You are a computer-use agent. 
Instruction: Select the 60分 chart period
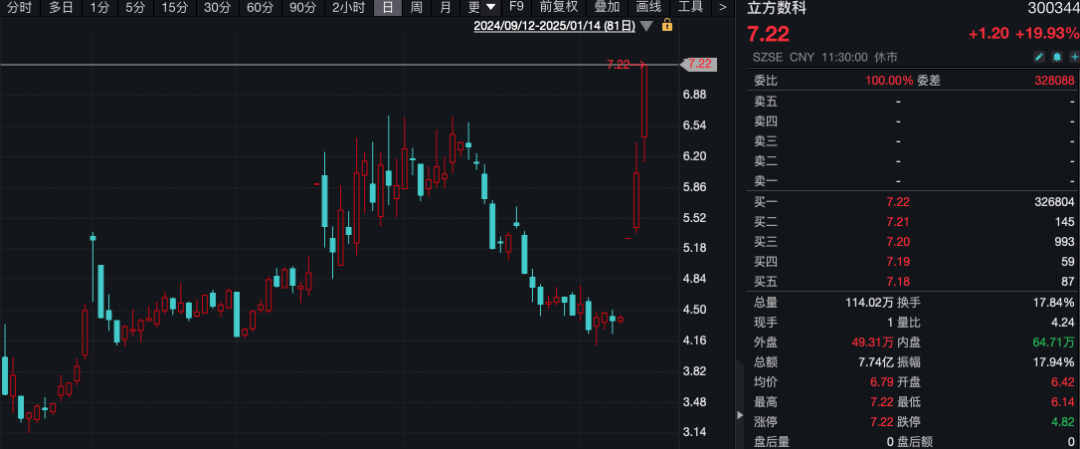[x=260, y=7]
